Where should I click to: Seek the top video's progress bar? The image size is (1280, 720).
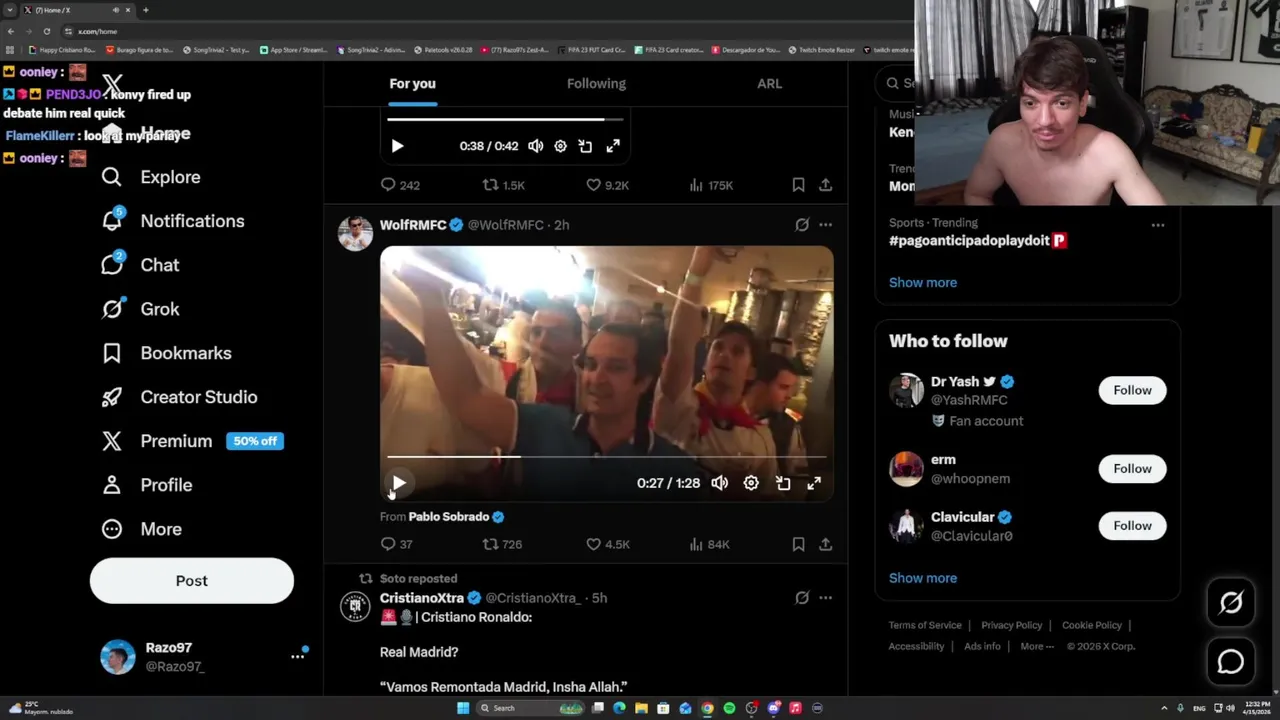click(x=506, y=119)
